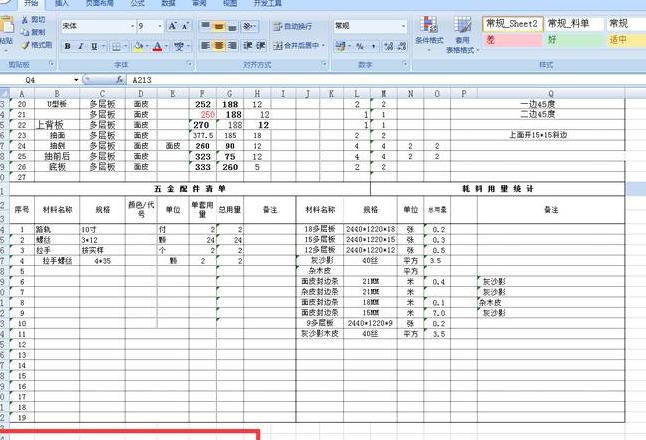Screen dimensions: 646x440
Task: Apply the green Good (好) cell style
Action: (x=574, y=40)
